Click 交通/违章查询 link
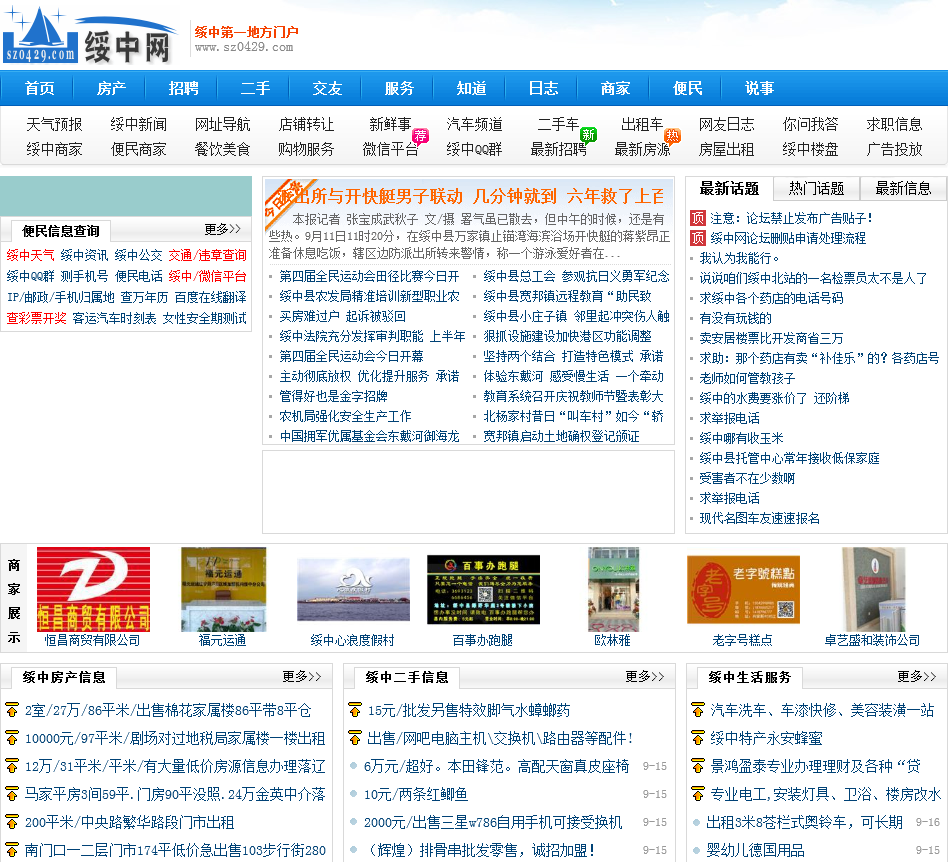 pos(207,255)
